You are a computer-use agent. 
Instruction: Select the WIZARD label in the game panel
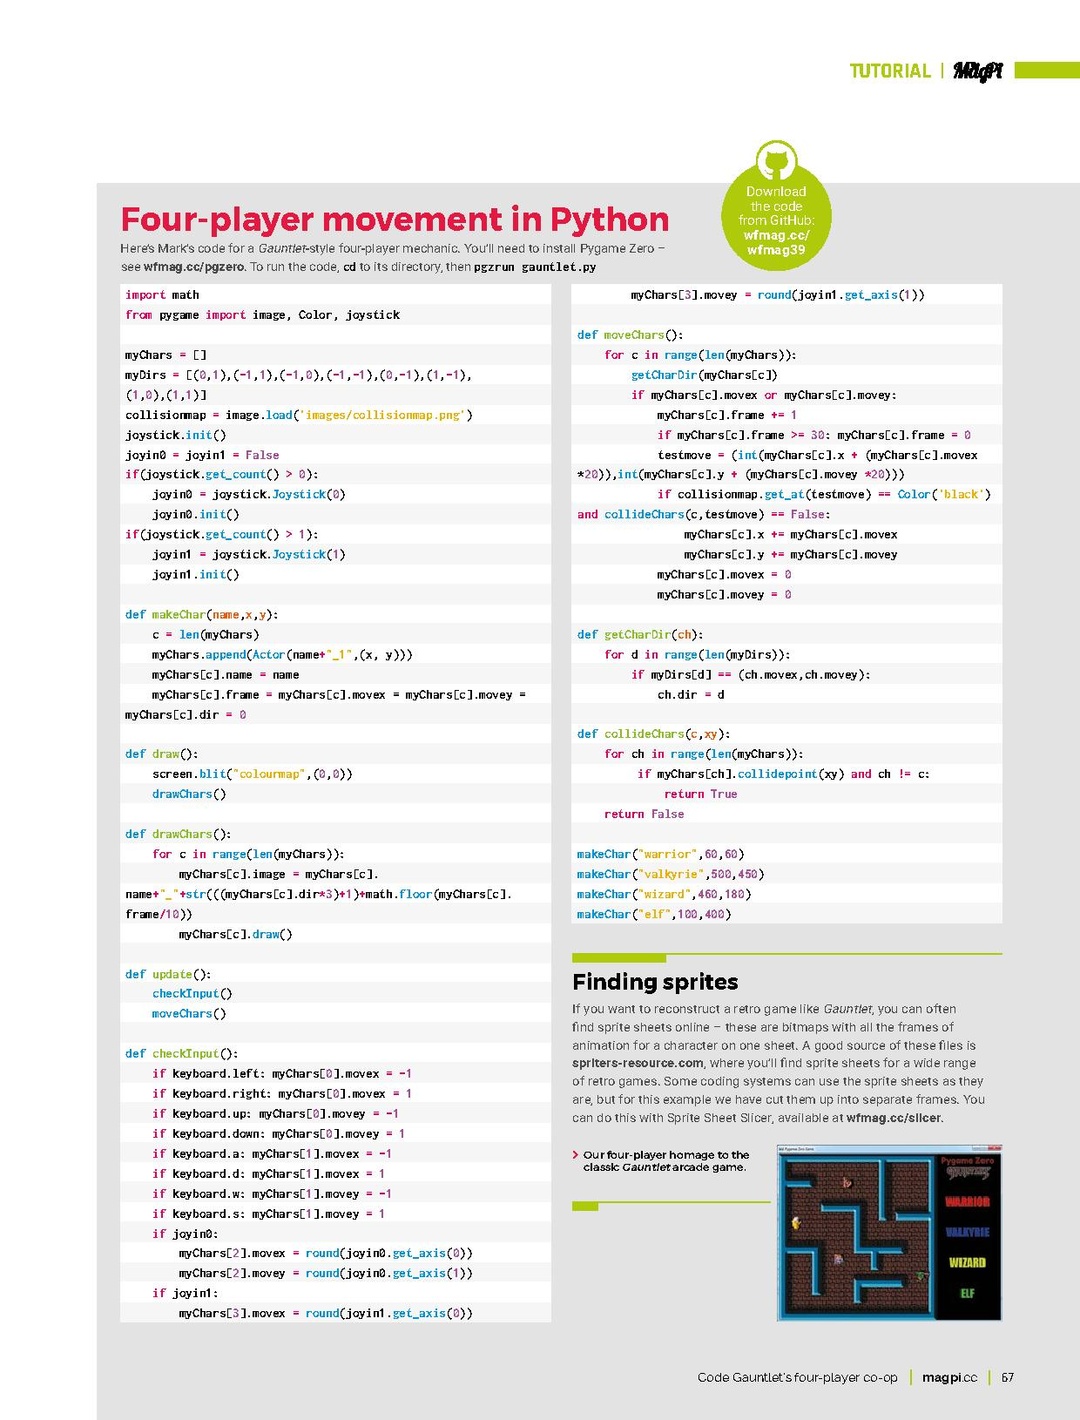pyautogui.click(x=967, y=1263)
